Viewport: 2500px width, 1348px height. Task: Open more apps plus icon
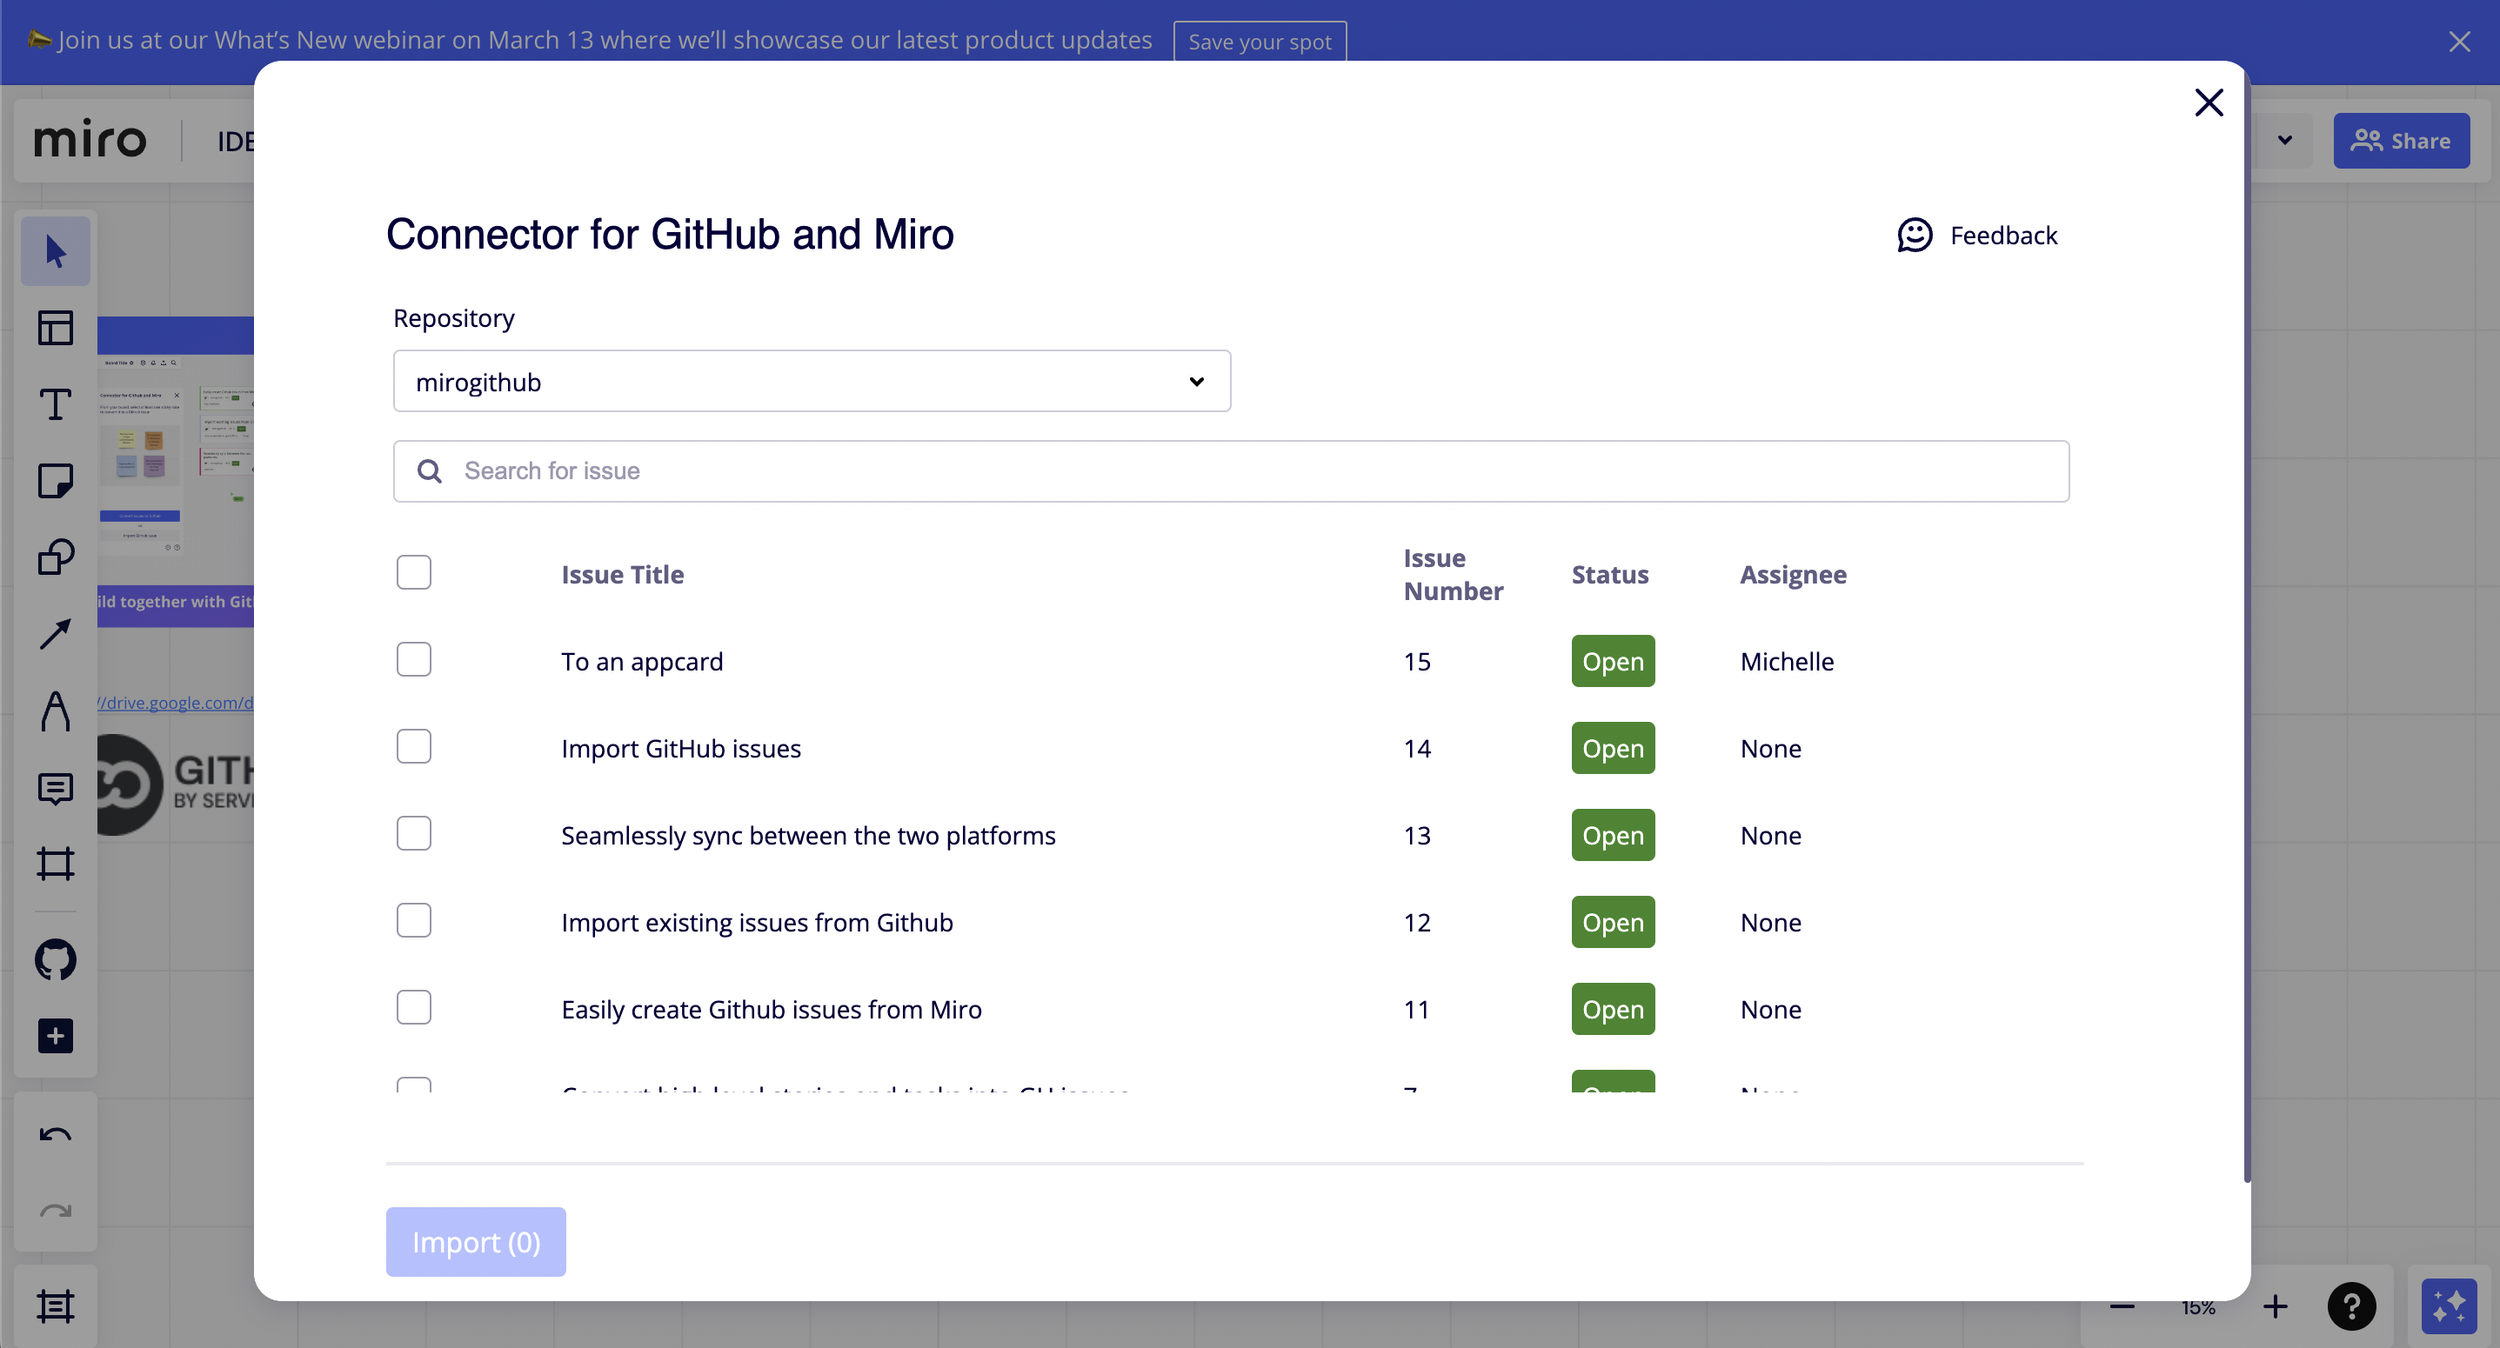click(x=56, y=1036)
